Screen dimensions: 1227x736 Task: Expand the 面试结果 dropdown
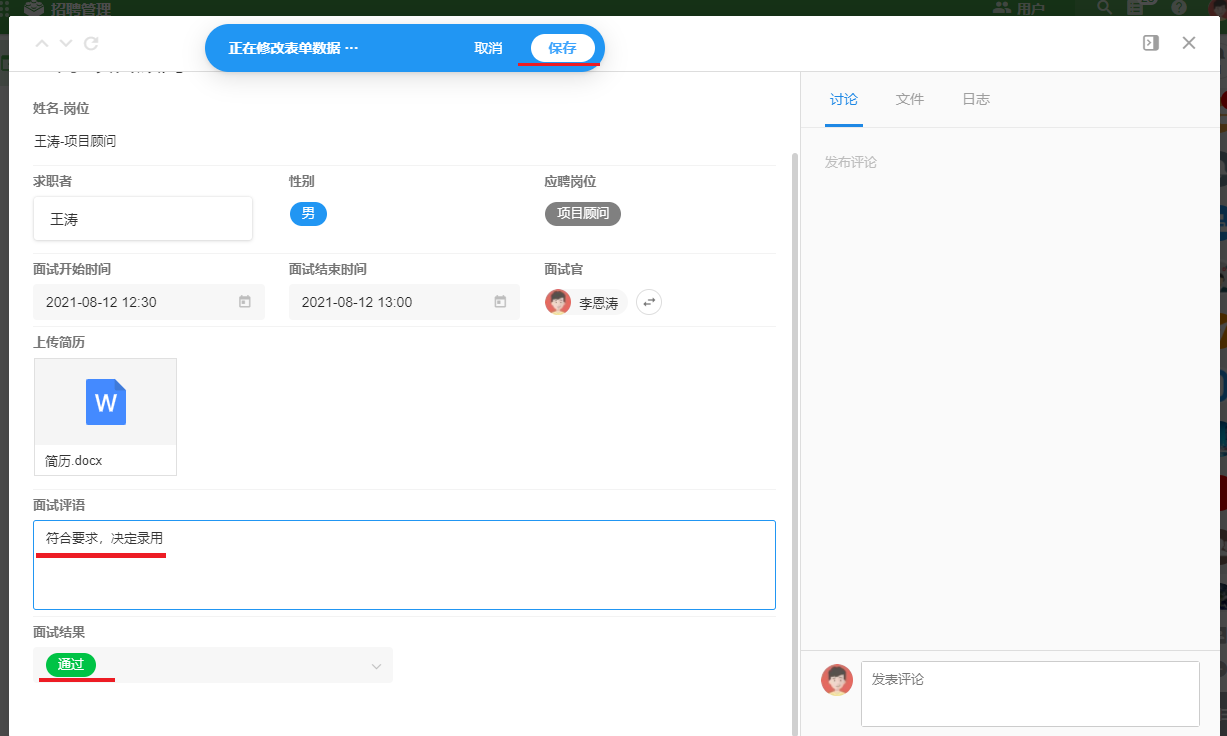(376, 666)
